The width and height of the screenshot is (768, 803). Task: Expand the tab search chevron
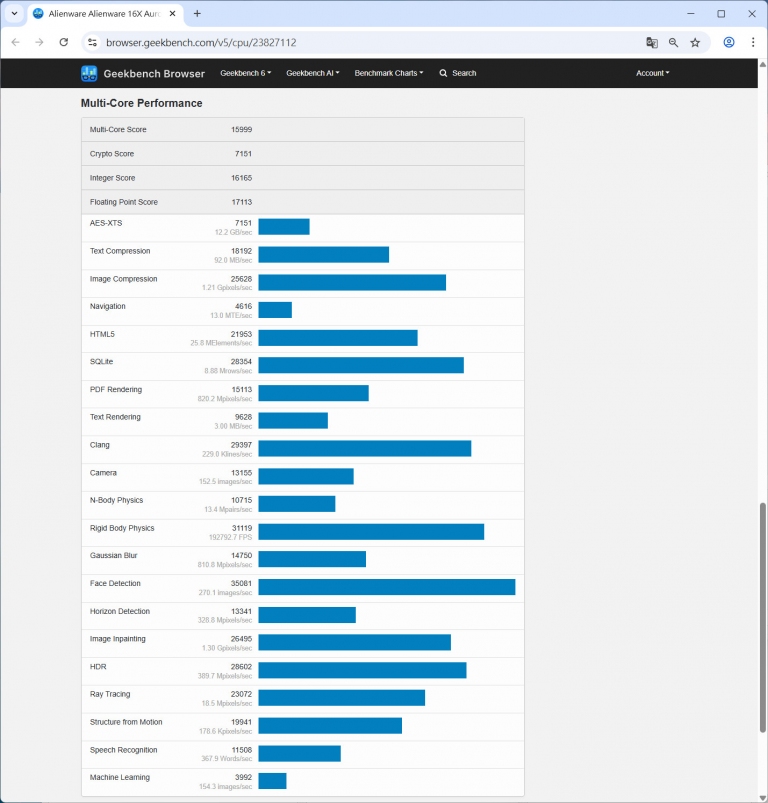[x=14, y=14]
